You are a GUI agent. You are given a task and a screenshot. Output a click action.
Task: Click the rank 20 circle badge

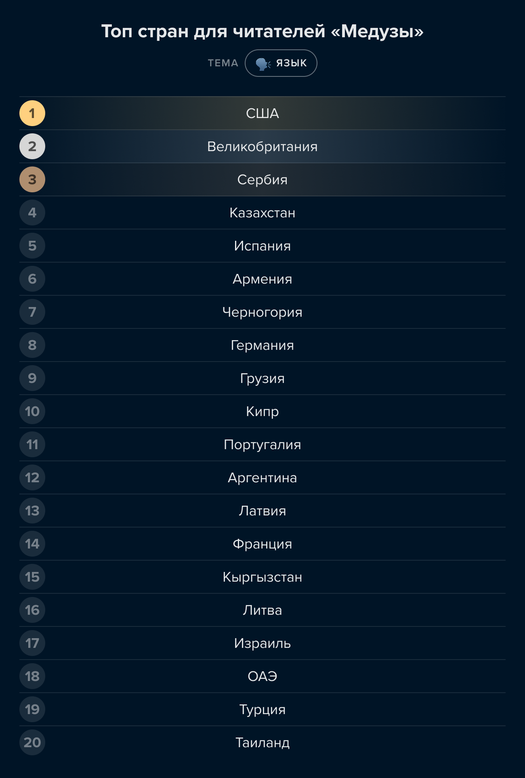[x=32, y=743]
